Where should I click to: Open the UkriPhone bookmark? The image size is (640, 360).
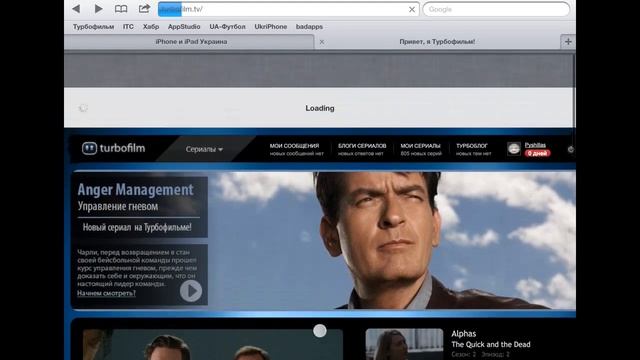point(271,27)
